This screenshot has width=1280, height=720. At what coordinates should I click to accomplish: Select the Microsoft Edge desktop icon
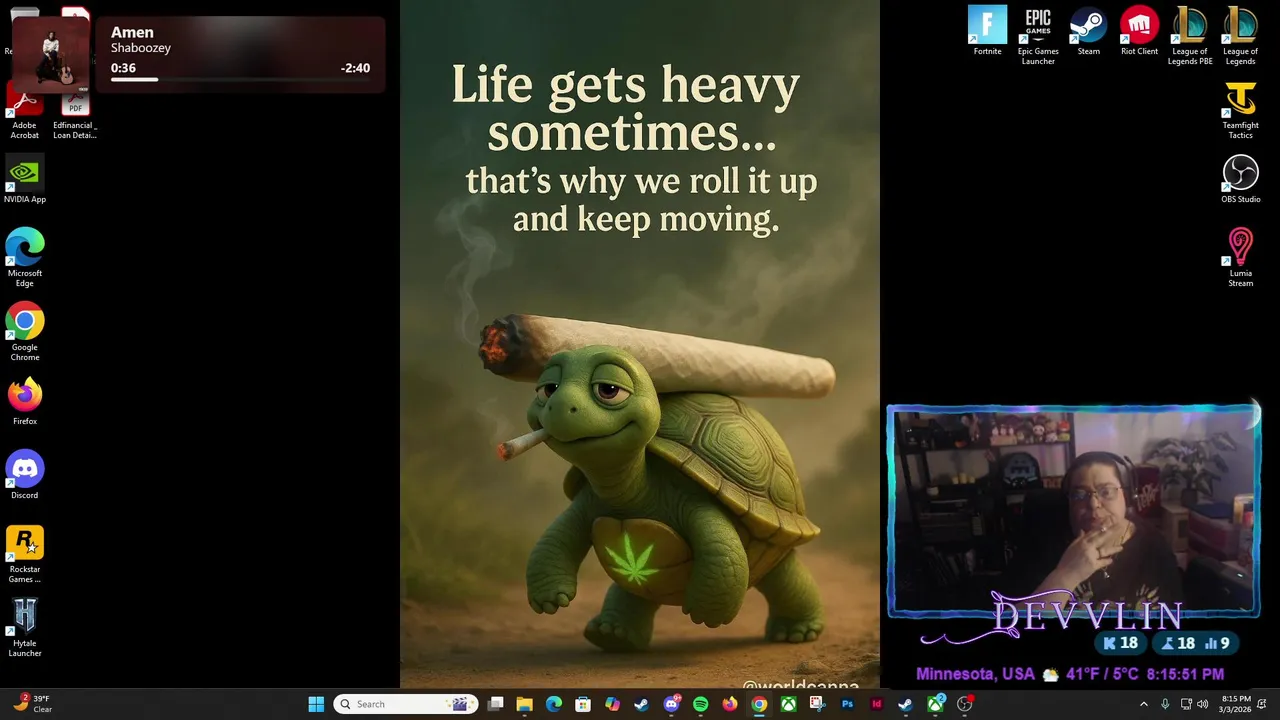tap(25, 258)
